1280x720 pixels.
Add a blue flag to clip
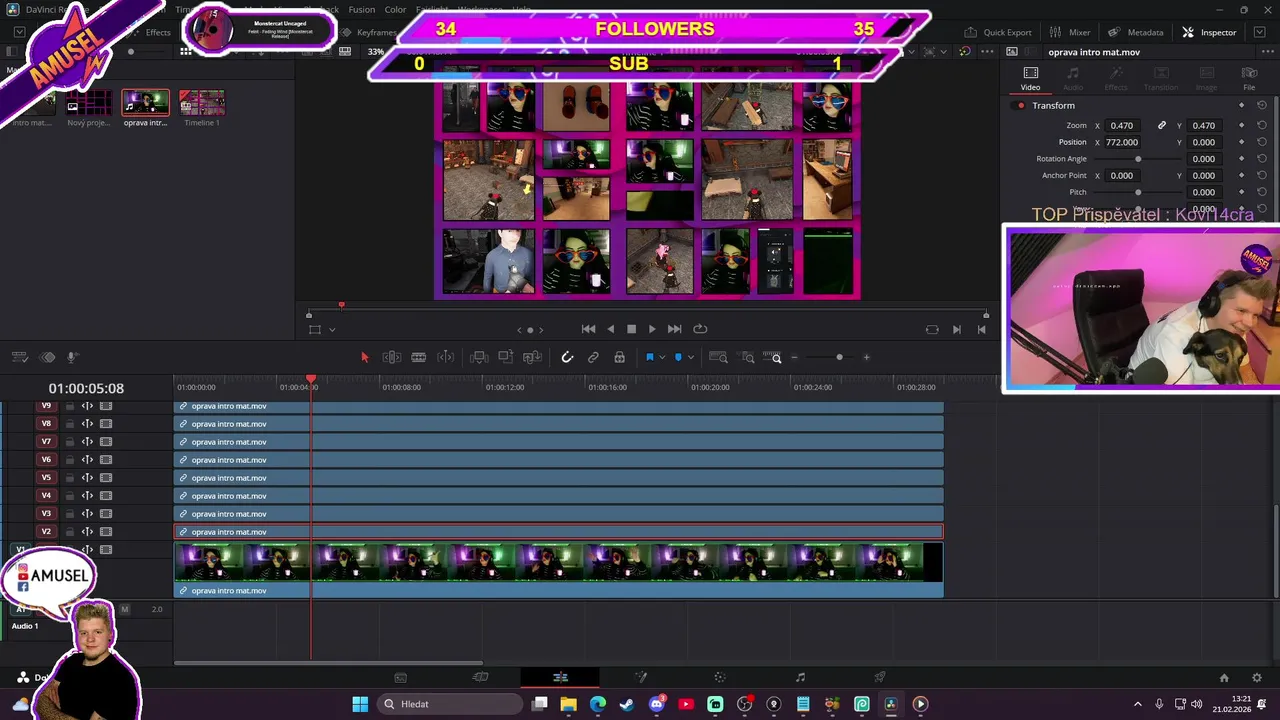pos(649,357)
